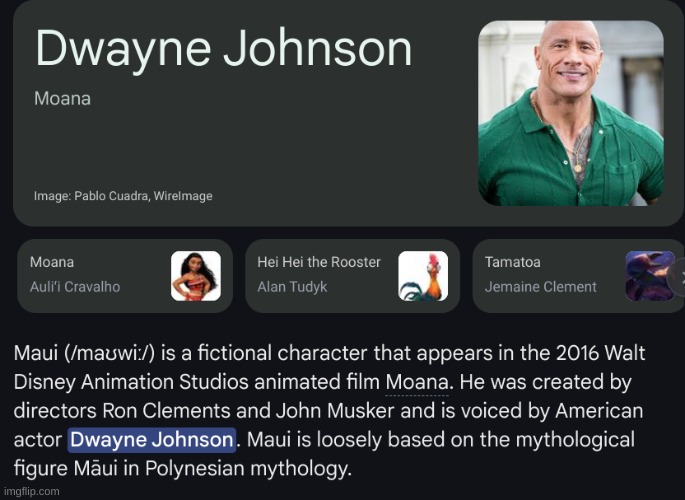The image size is (685, 500).
Task: Open Dwayne Johnson's photo thumbnail
Action: (571, 113)
